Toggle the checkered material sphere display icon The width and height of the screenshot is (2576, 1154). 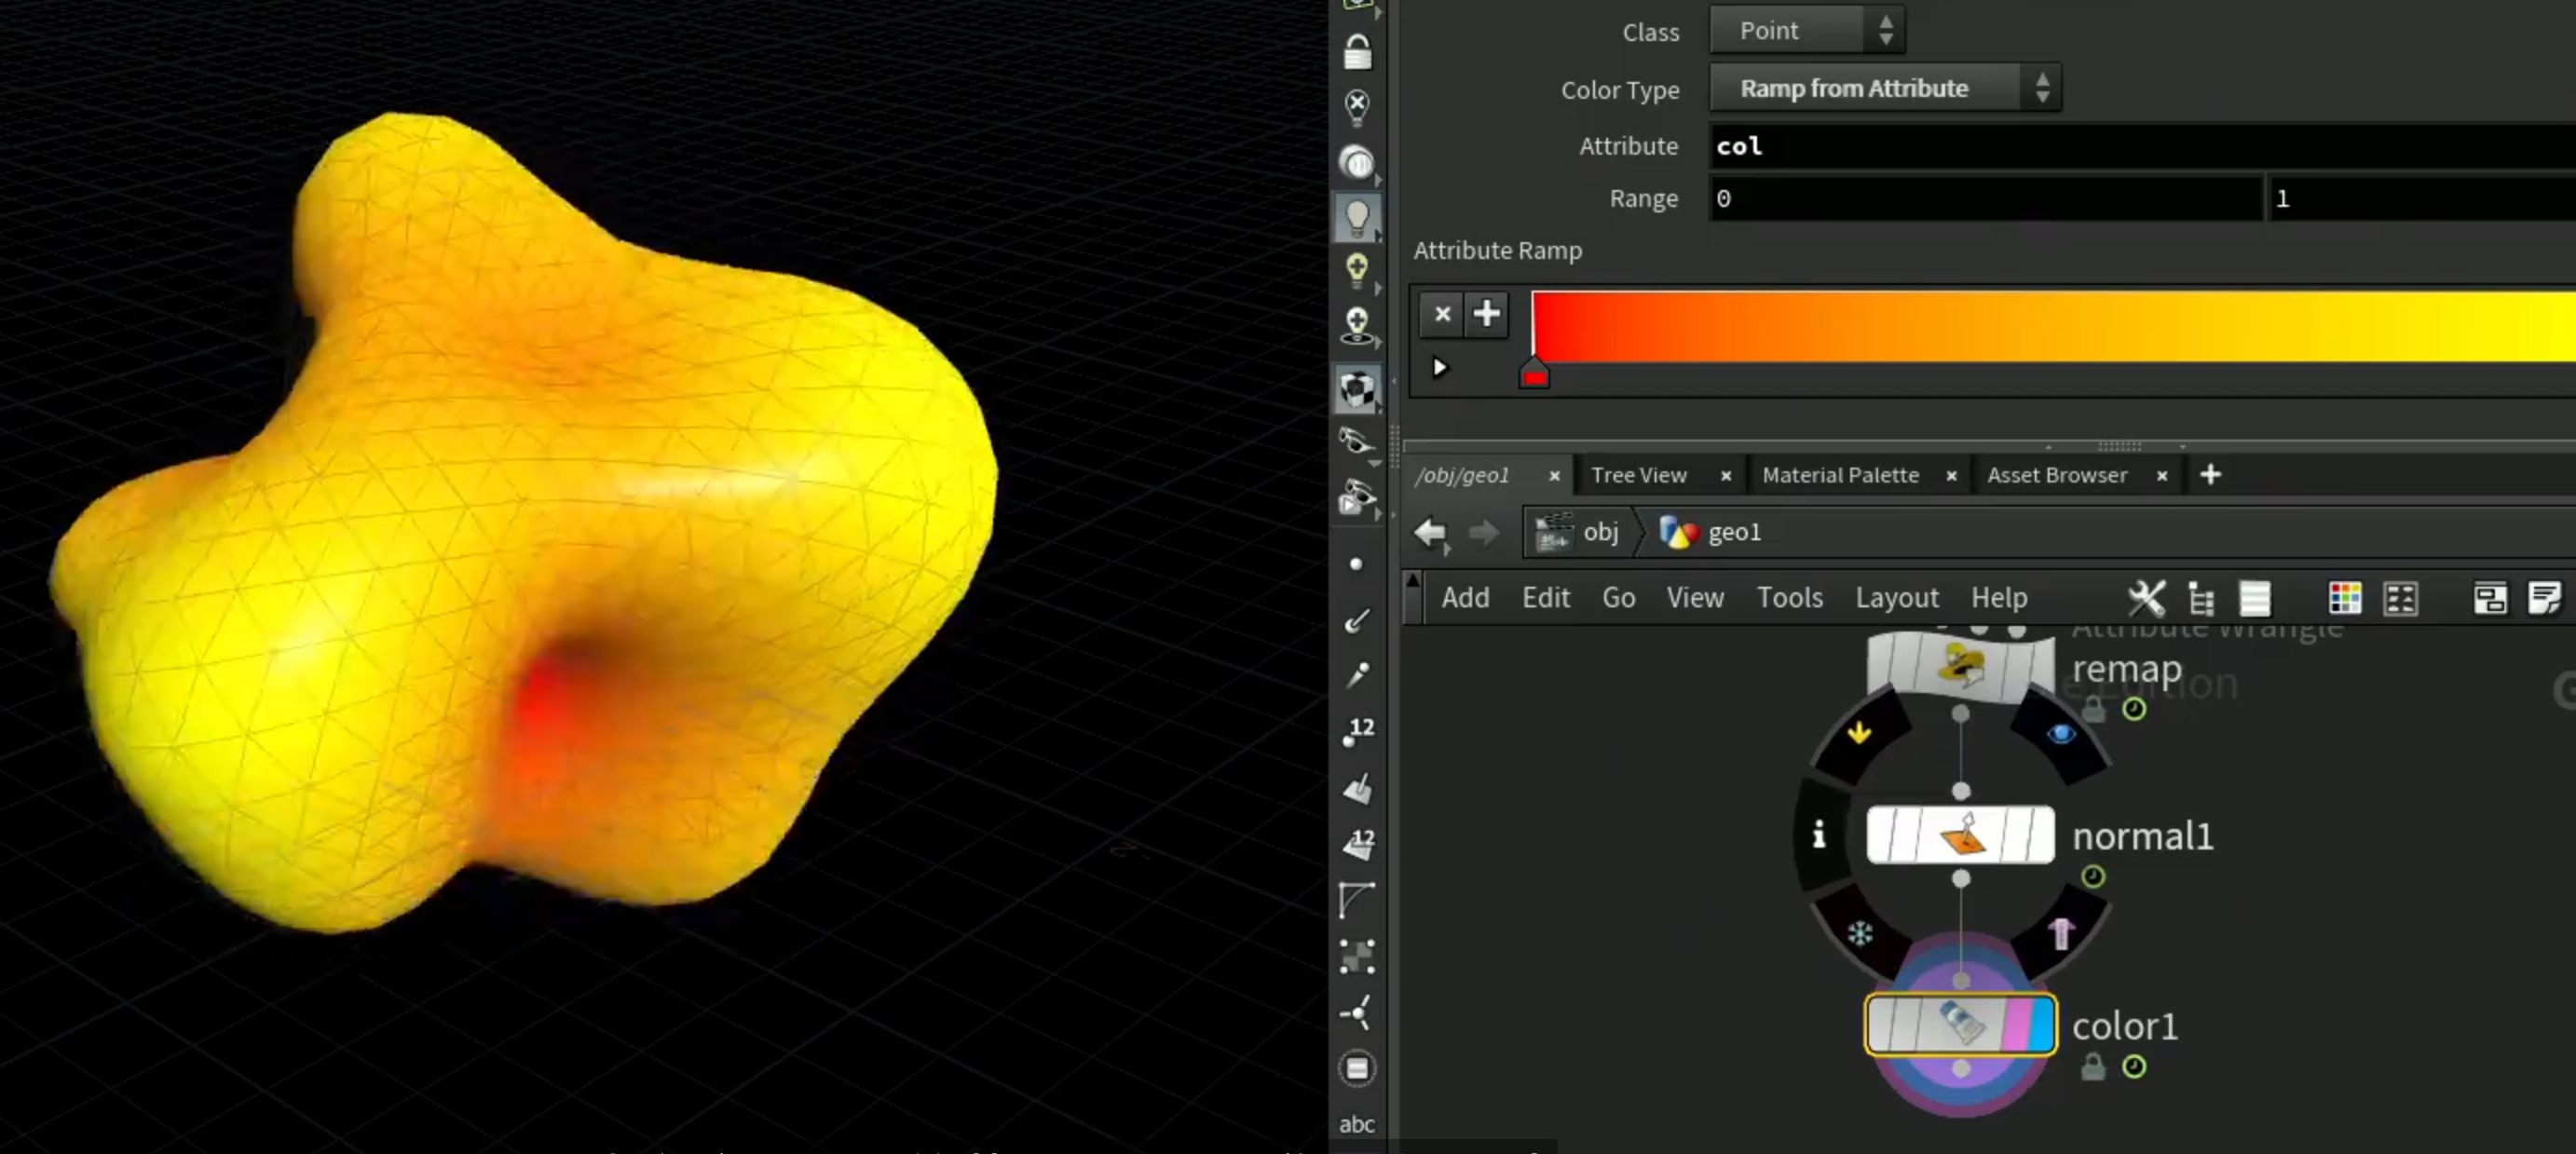[1357, 388]
